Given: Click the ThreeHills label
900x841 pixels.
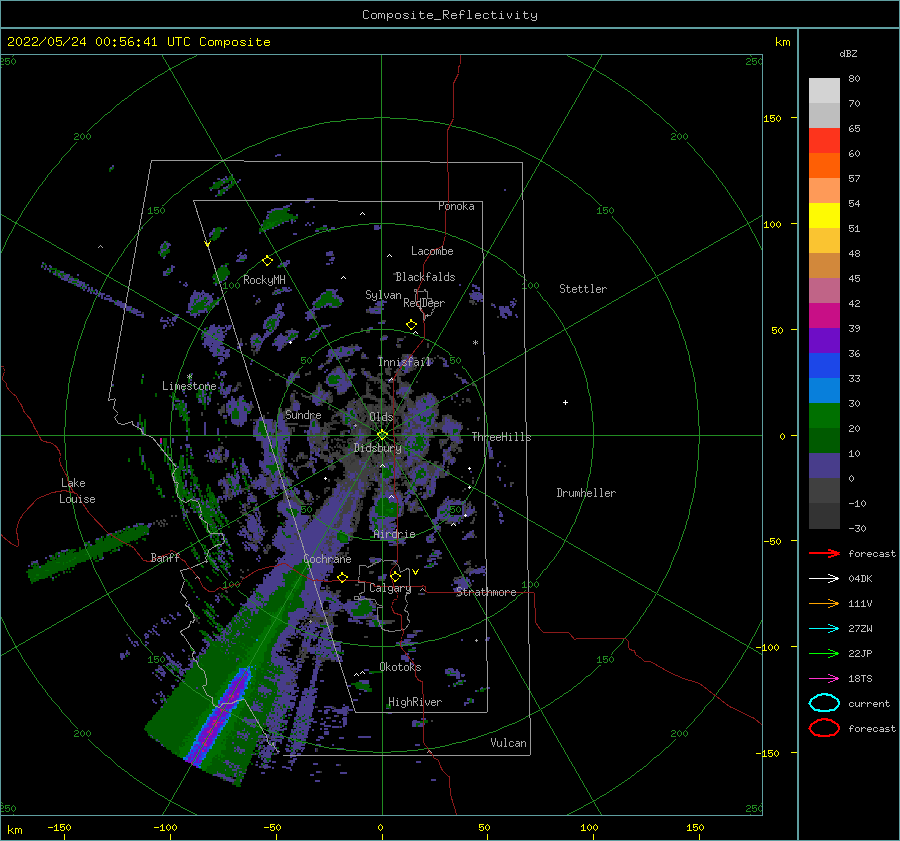Looking at the screenshot, I should tap(501, 437).
